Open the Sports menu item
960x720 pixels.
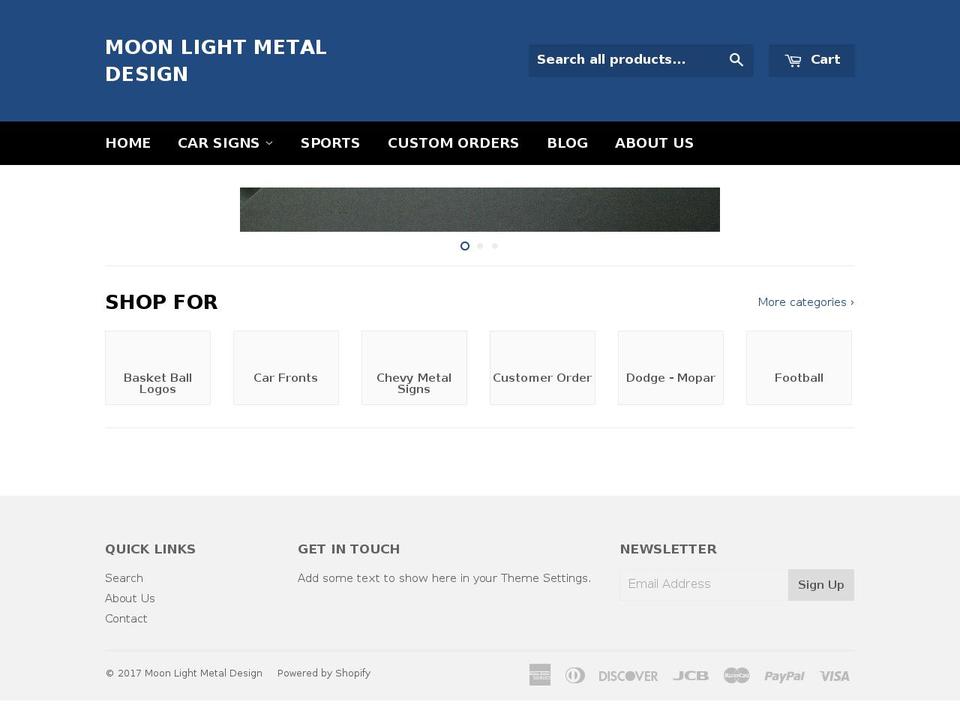tap(330, 143)
